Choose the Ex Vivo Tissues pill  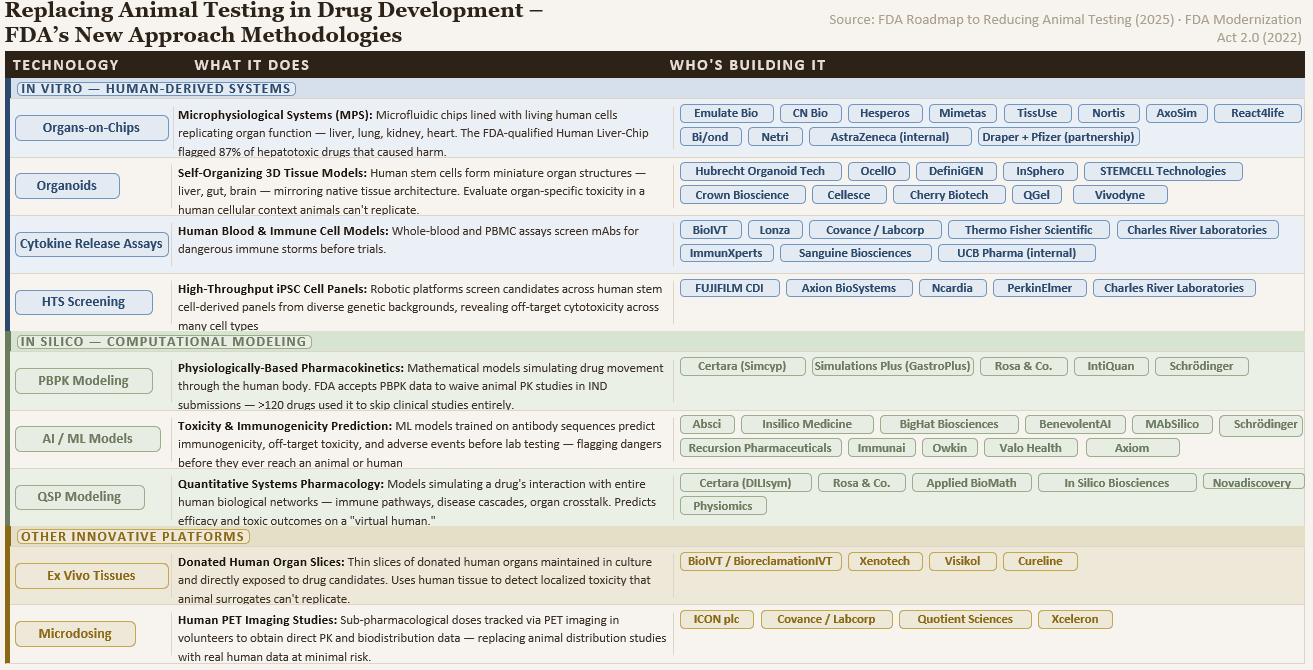91,576
